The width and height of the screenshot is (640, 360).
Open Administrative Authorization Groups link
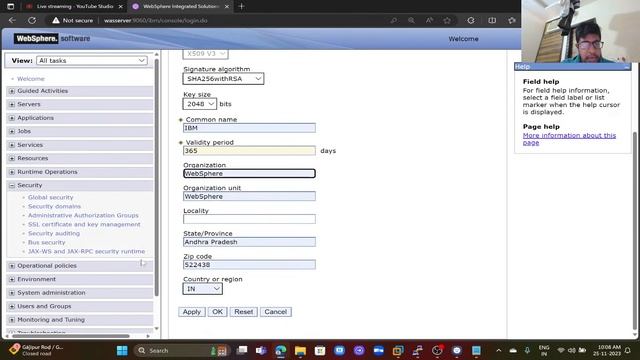[83, 215]
